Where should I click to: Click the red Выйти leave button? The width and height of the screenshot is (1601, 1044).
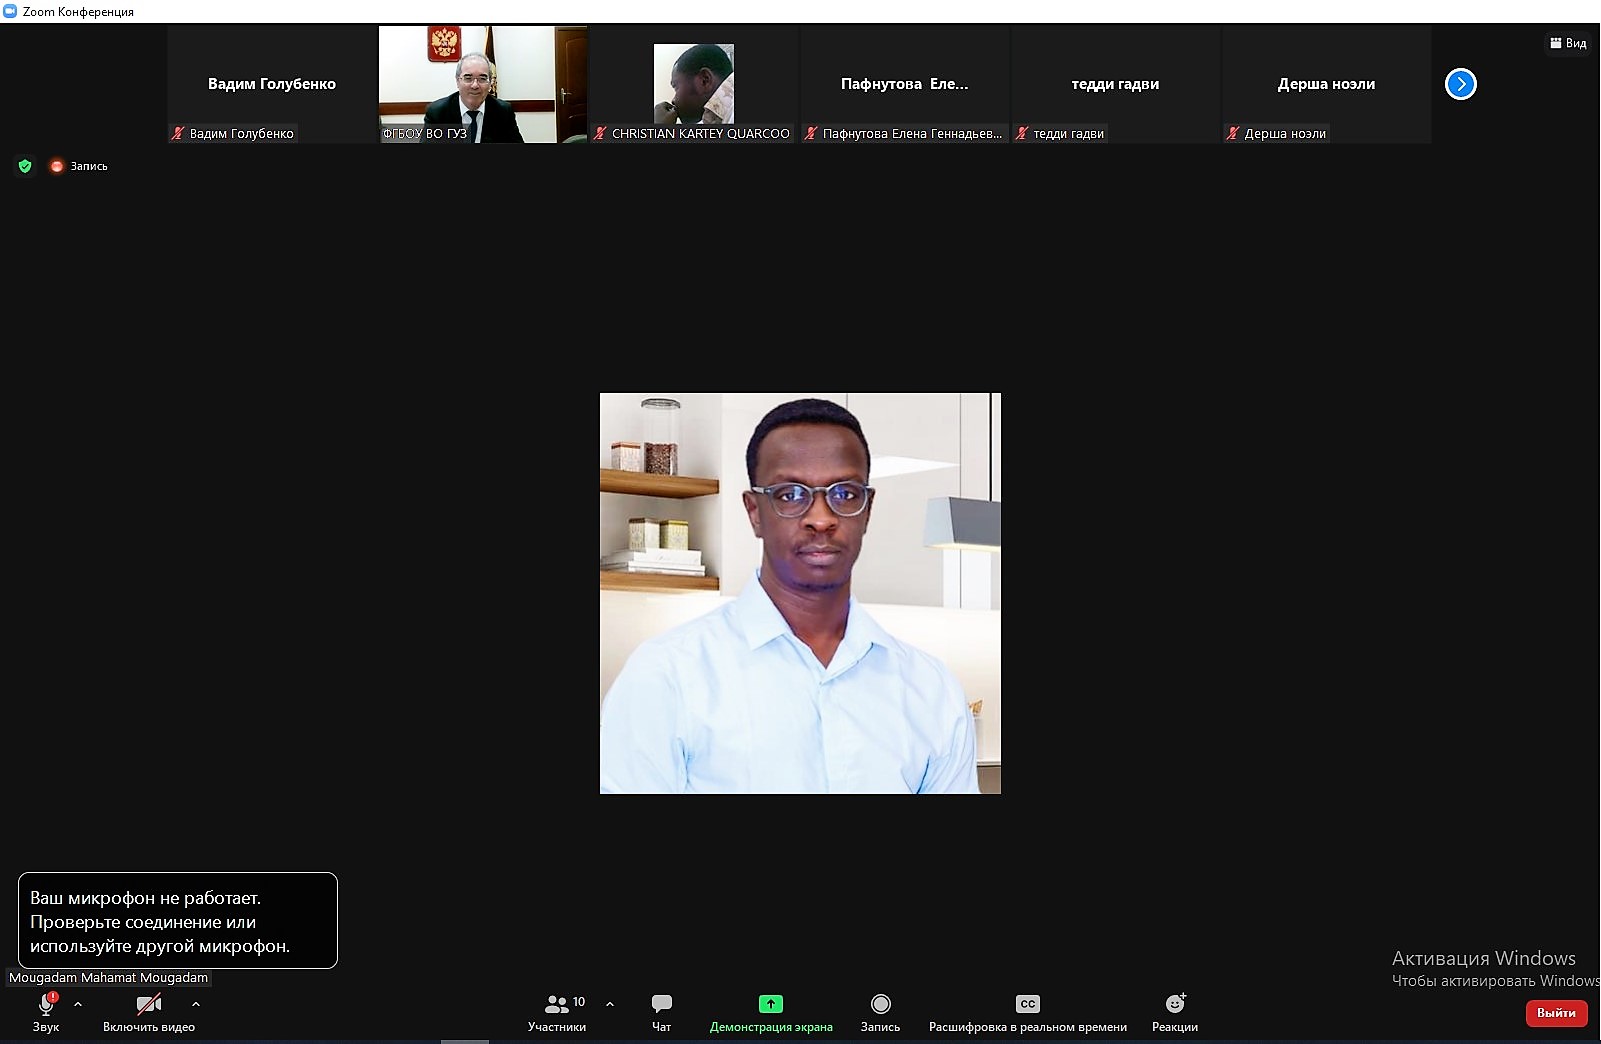click(1556, 1013)
